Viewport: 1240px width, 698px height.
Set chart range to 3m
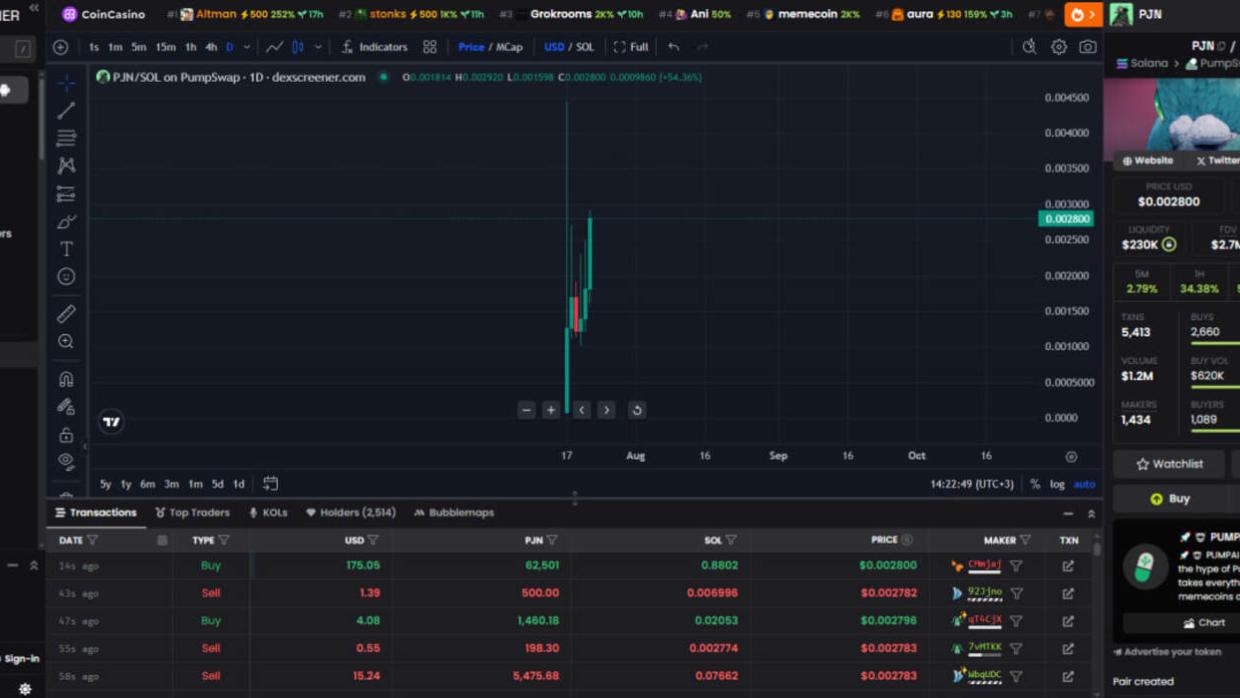pos(172,484)
